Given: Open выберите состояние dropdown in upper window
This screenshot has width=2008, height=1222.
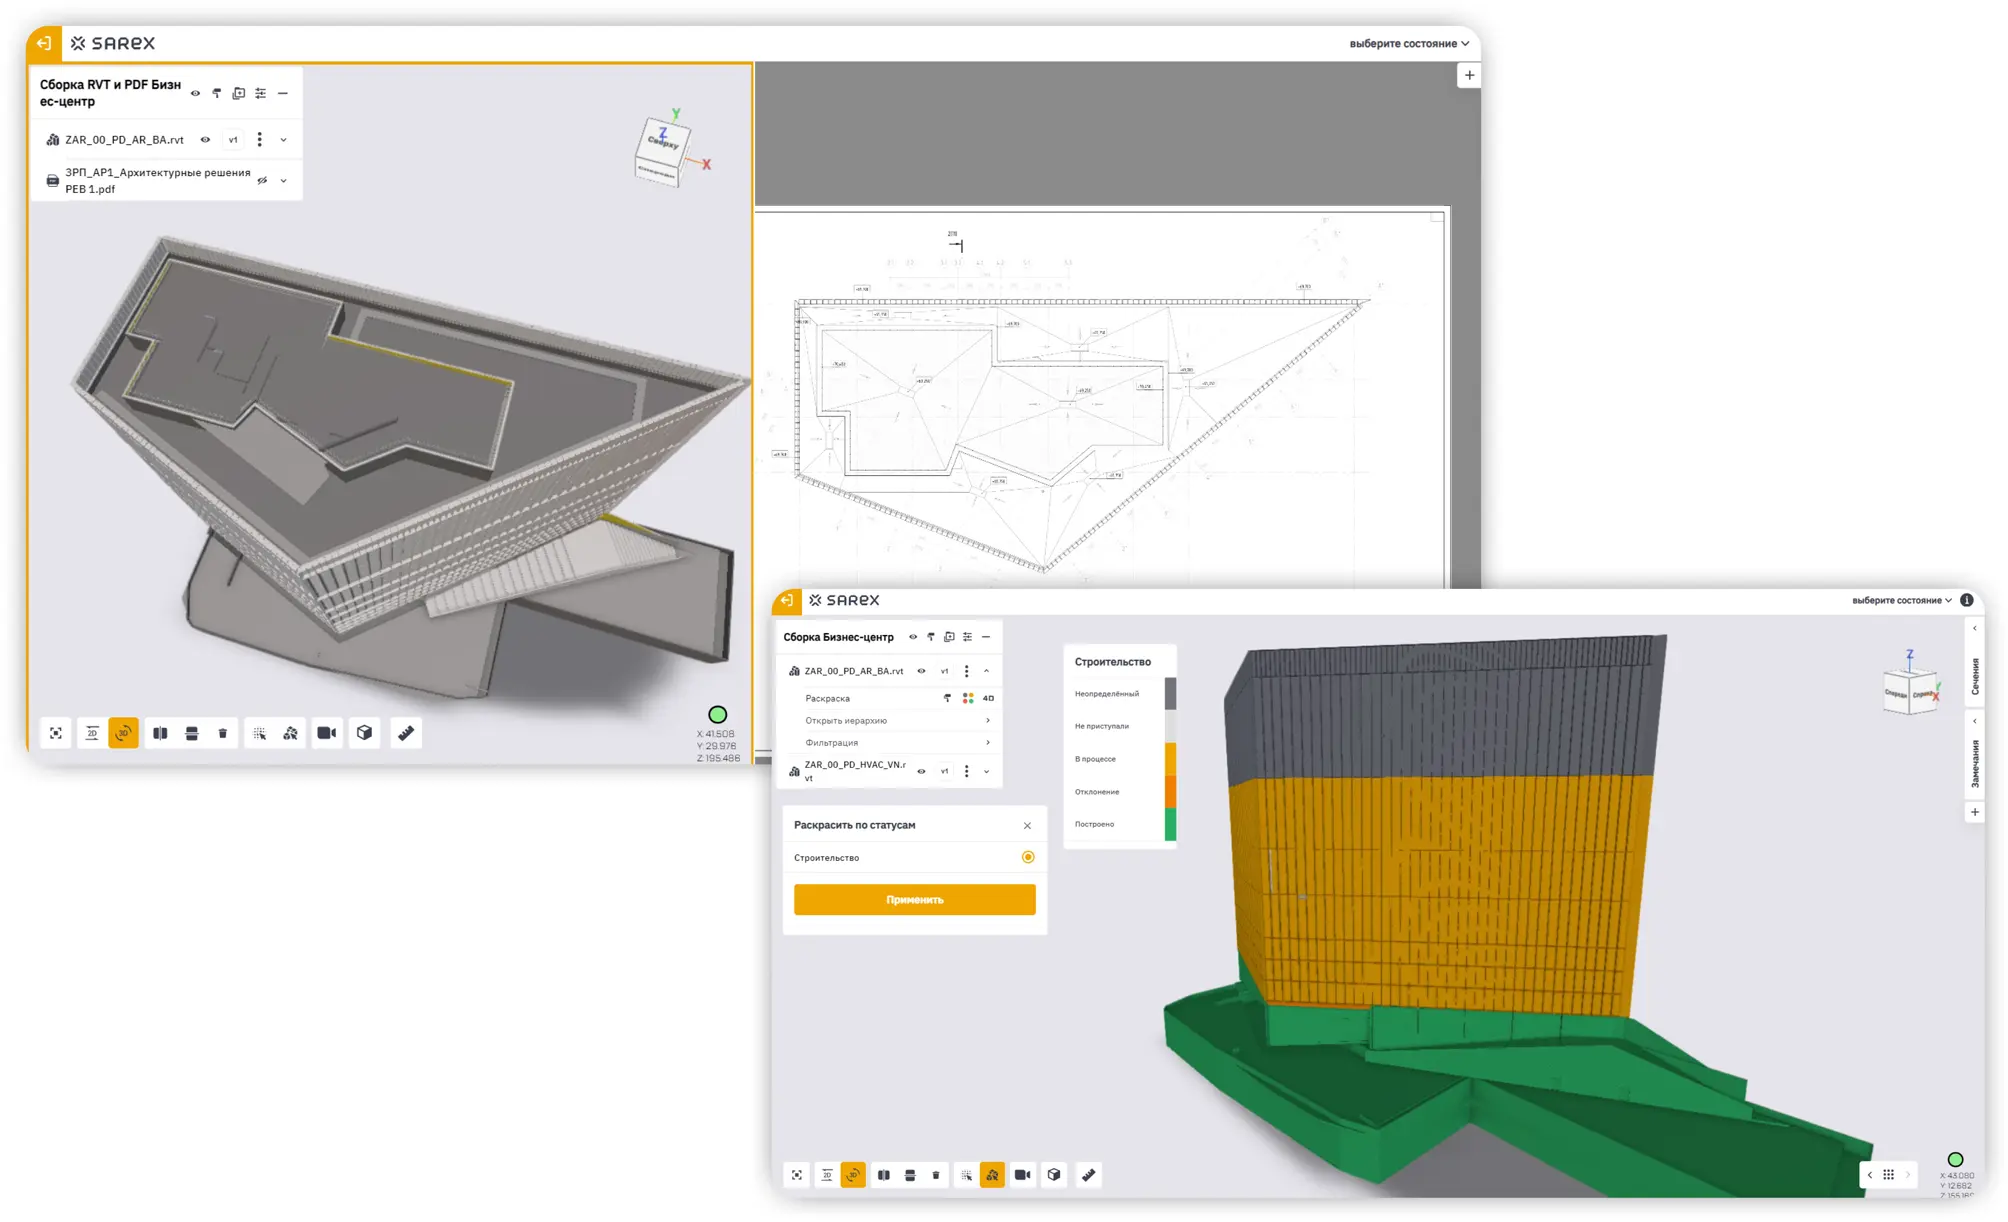Looking at the screenshot, I should (x=1408, y=44).
